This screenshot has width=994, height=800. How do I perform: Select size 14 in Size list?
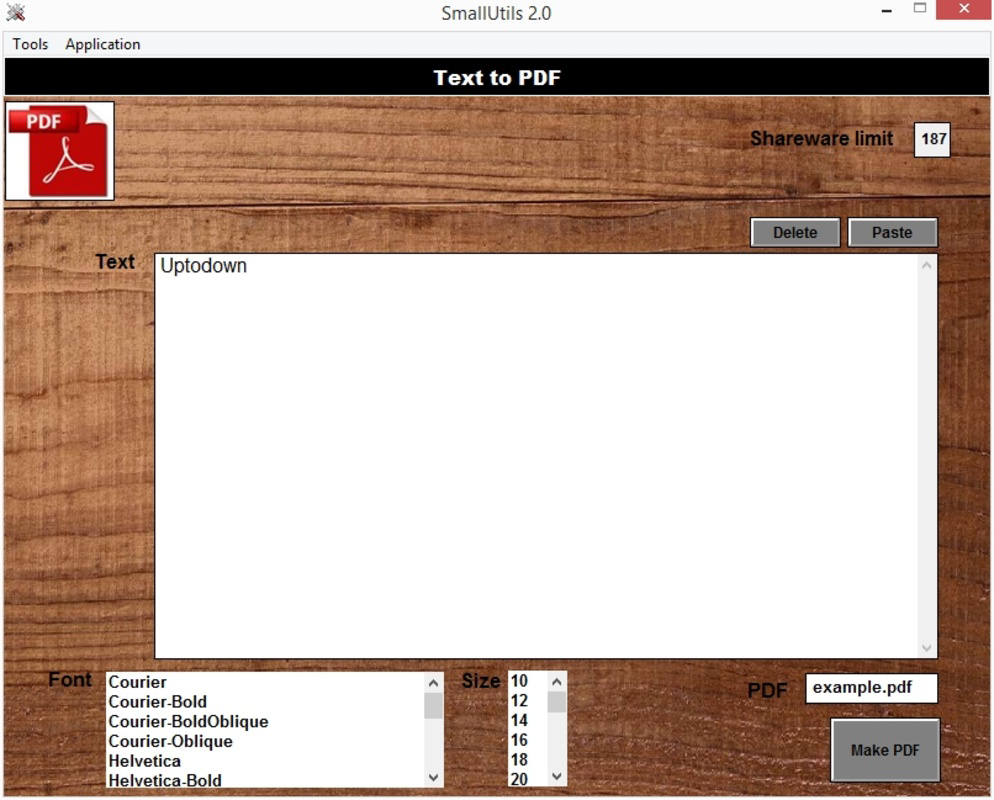527,720
